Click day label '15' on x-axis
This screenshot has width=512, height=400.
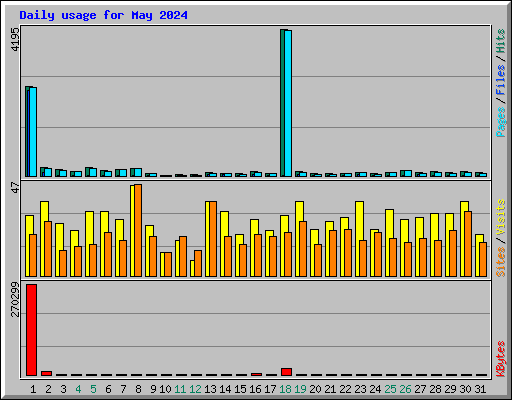pyautogui.click(x=240, y=389)
